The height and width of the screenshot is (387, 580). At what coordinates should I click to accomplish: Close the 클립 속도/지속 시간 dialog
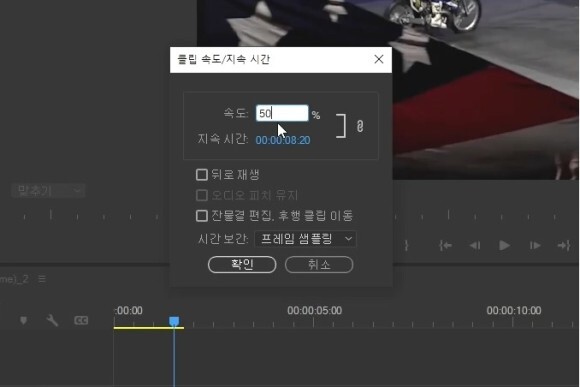click(x=379, y=59)
